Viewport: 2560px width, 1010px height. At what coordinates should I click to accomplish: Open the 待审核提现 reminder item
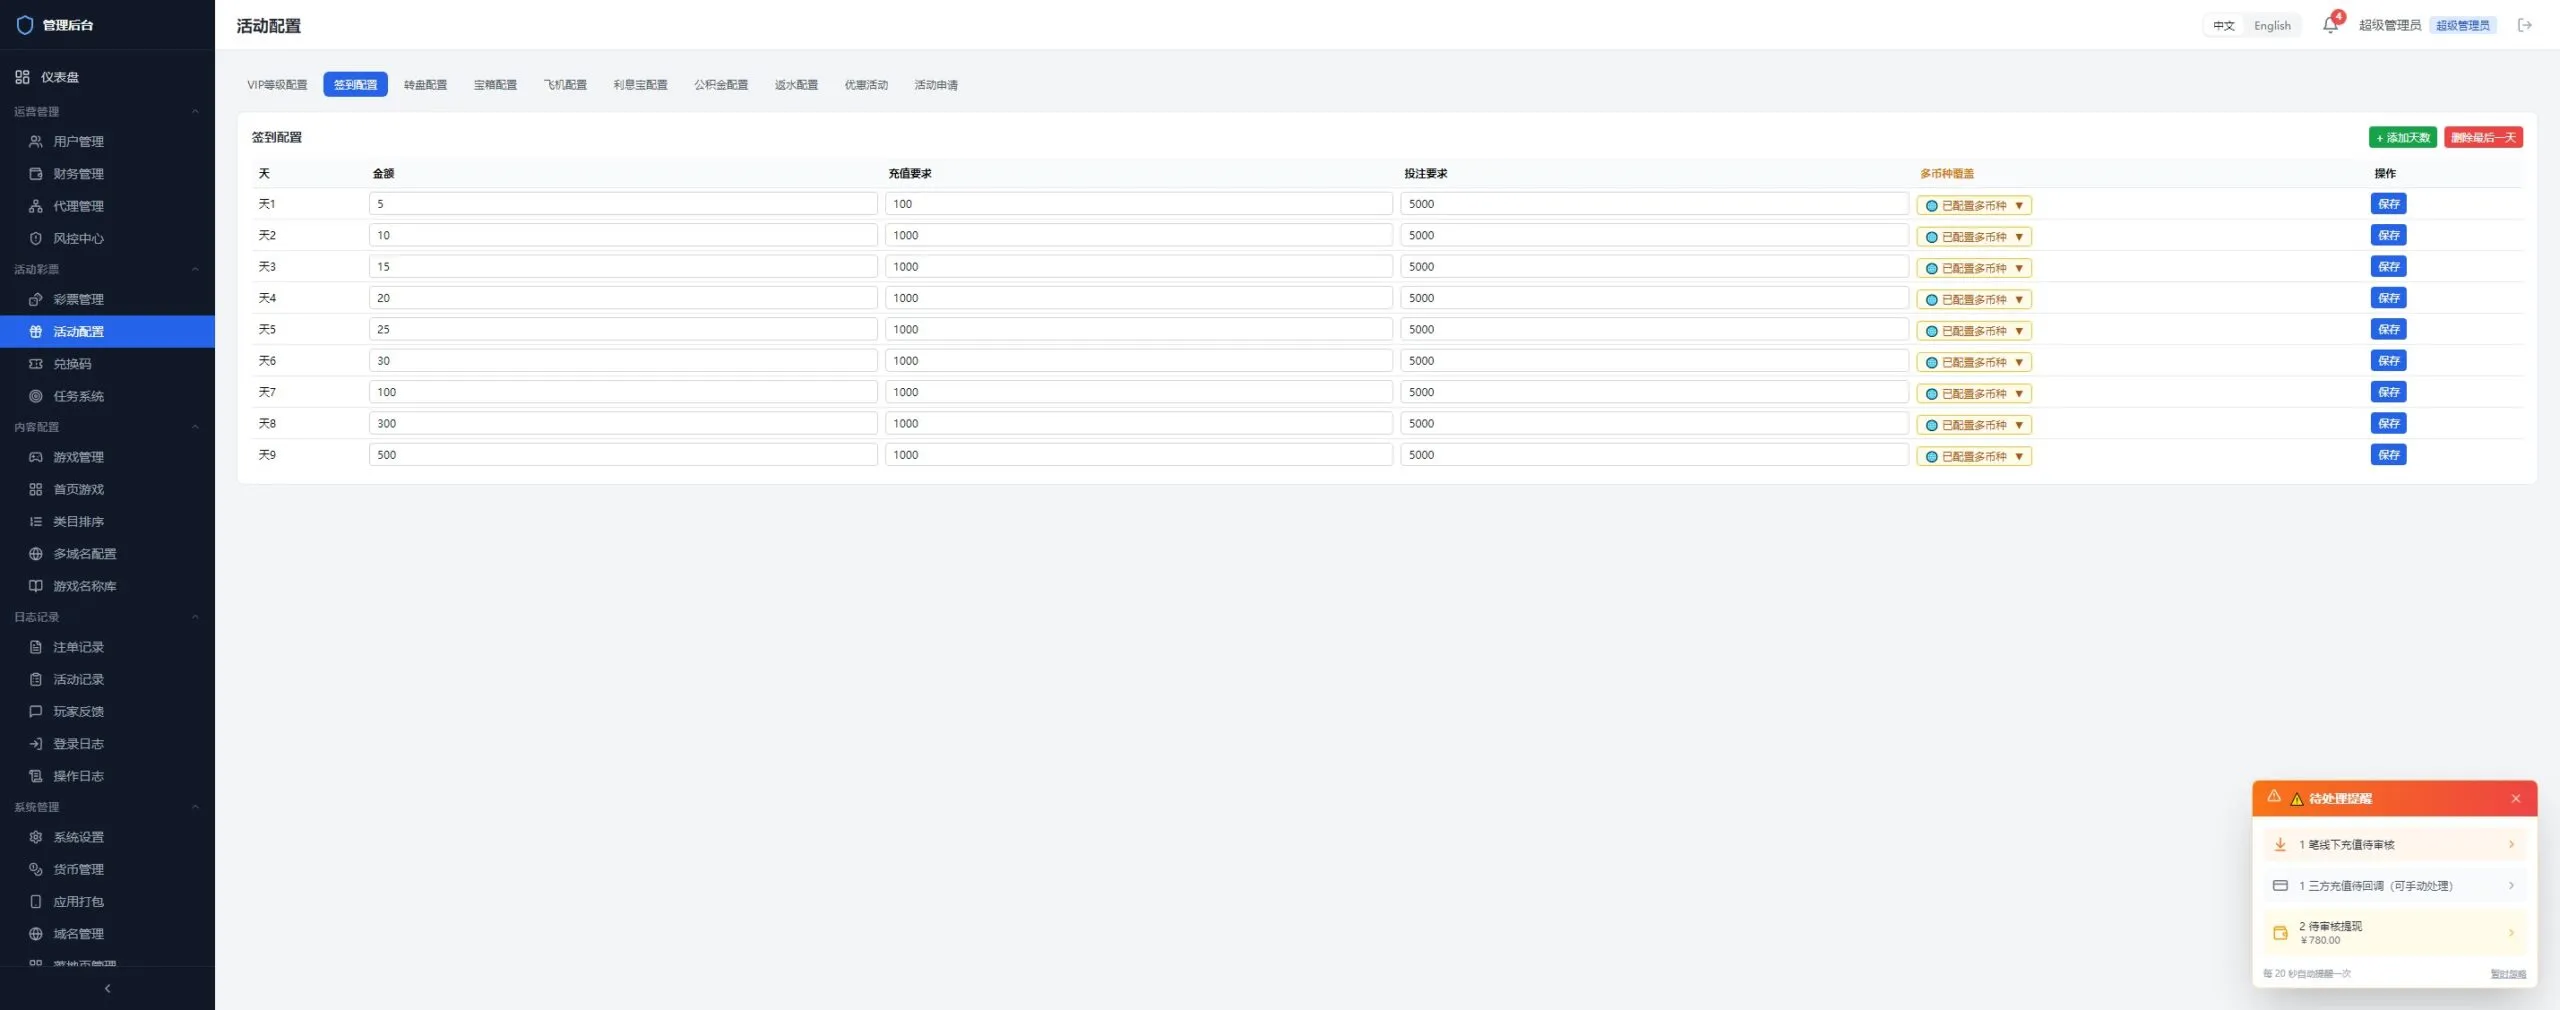(x=2394, y=933)
